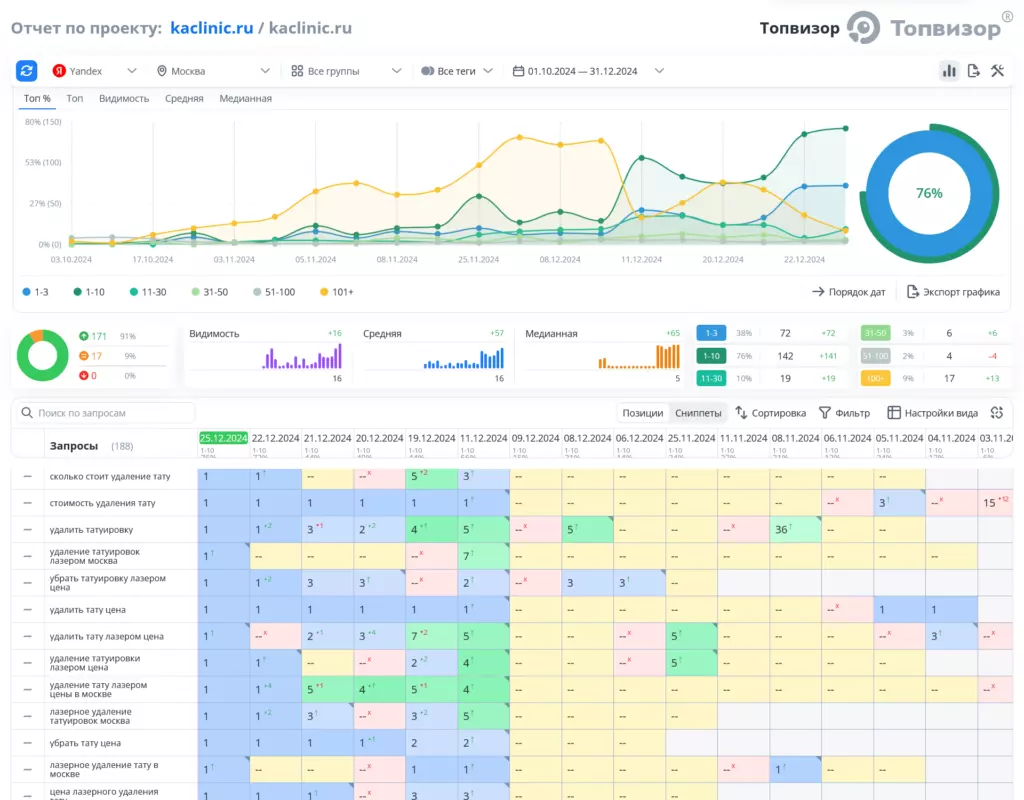Open the kaclinic.ru project link
Screen dimensions: 1024x800
tap(212, 28)
